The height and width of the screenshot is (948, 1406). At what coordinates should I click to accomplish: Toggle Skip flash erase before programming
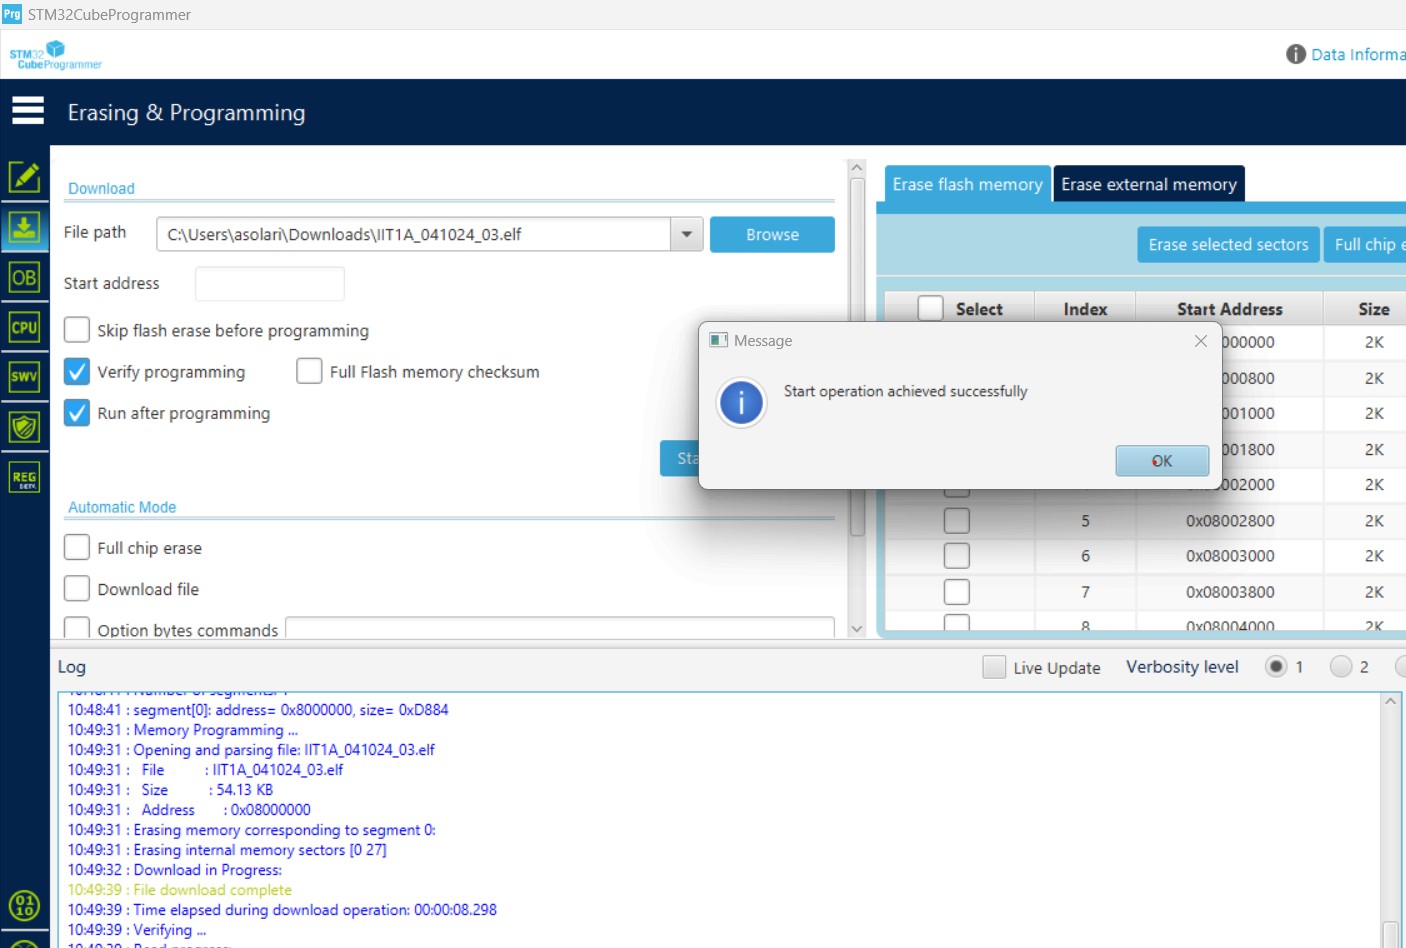(77, 330)
